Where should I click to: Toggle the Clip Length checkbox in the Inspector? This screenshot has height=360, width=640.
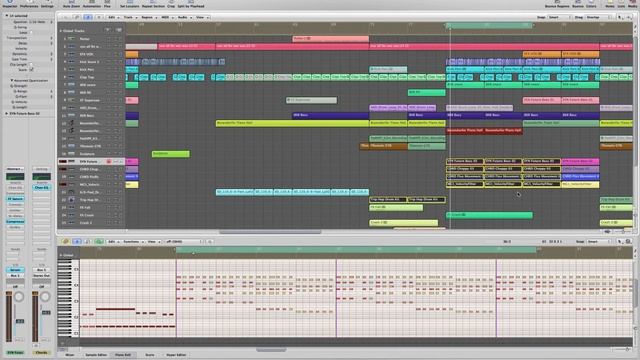click(x=31, y=64)
